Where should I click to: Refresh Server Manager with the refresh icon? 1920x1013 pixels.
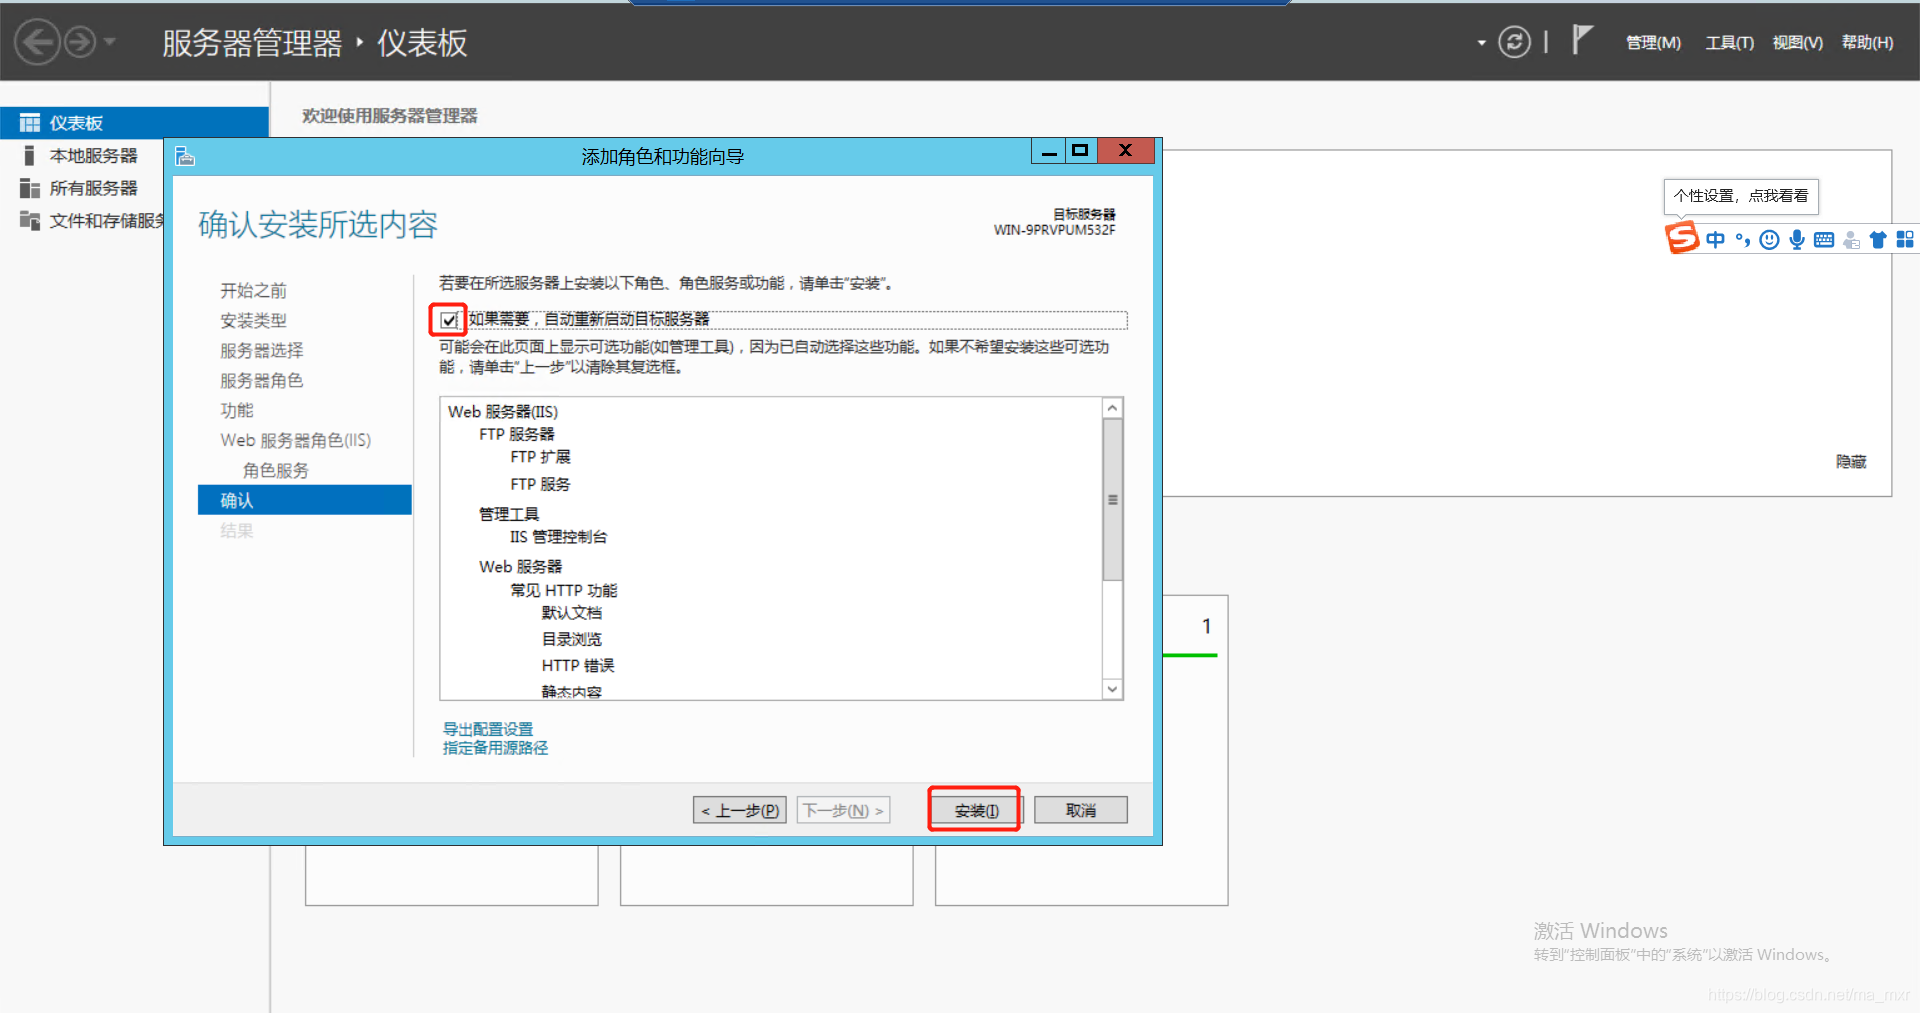1514,42
